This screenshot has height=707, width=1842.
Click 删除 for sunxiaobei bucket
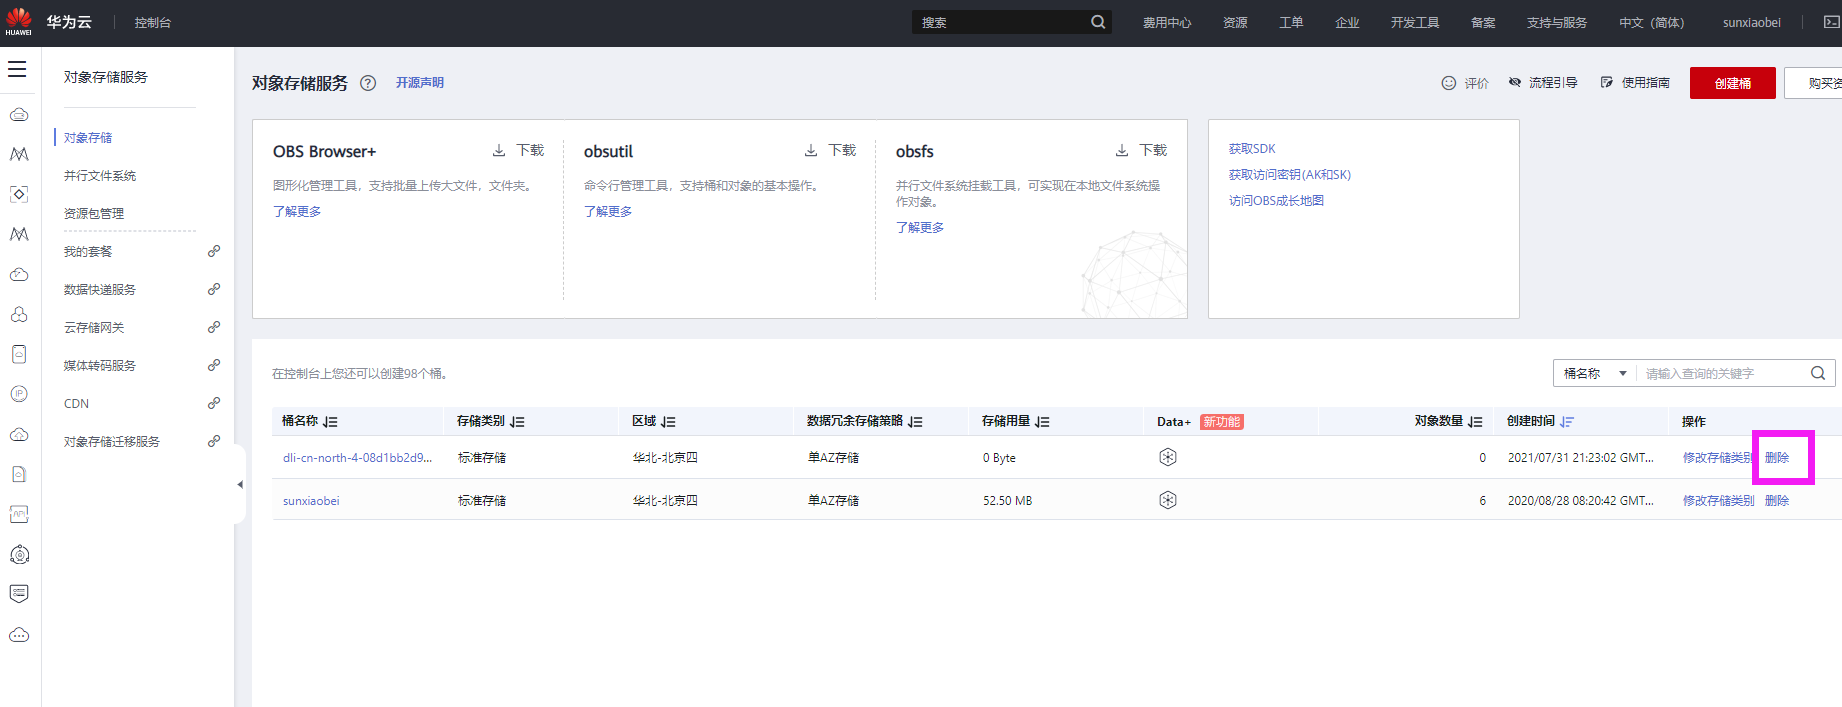click(1777, 500)
